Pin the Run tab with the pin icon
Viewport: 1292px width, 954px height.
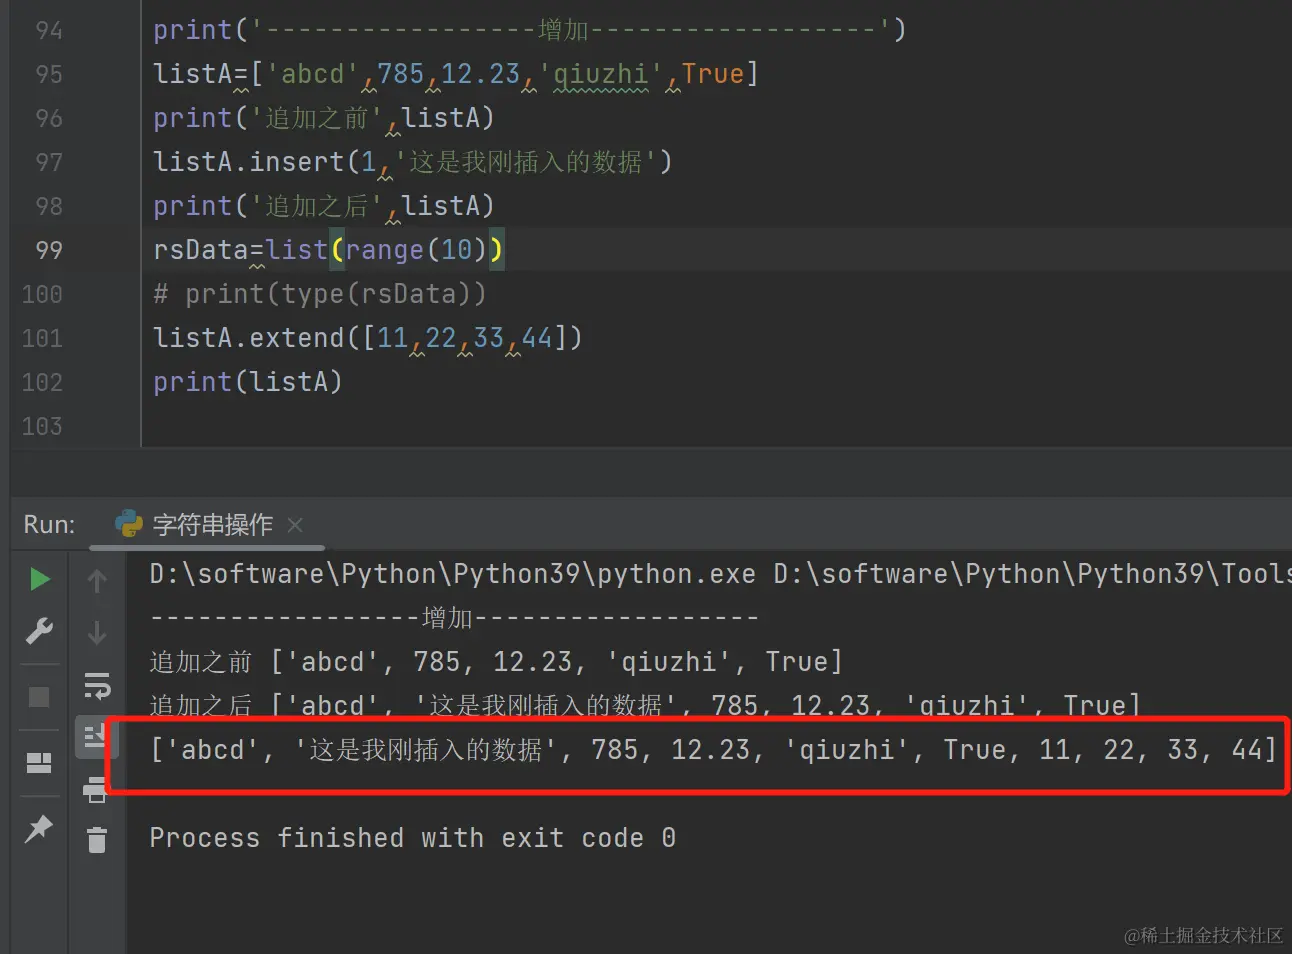pyautogui.click(x=39, y=828)
